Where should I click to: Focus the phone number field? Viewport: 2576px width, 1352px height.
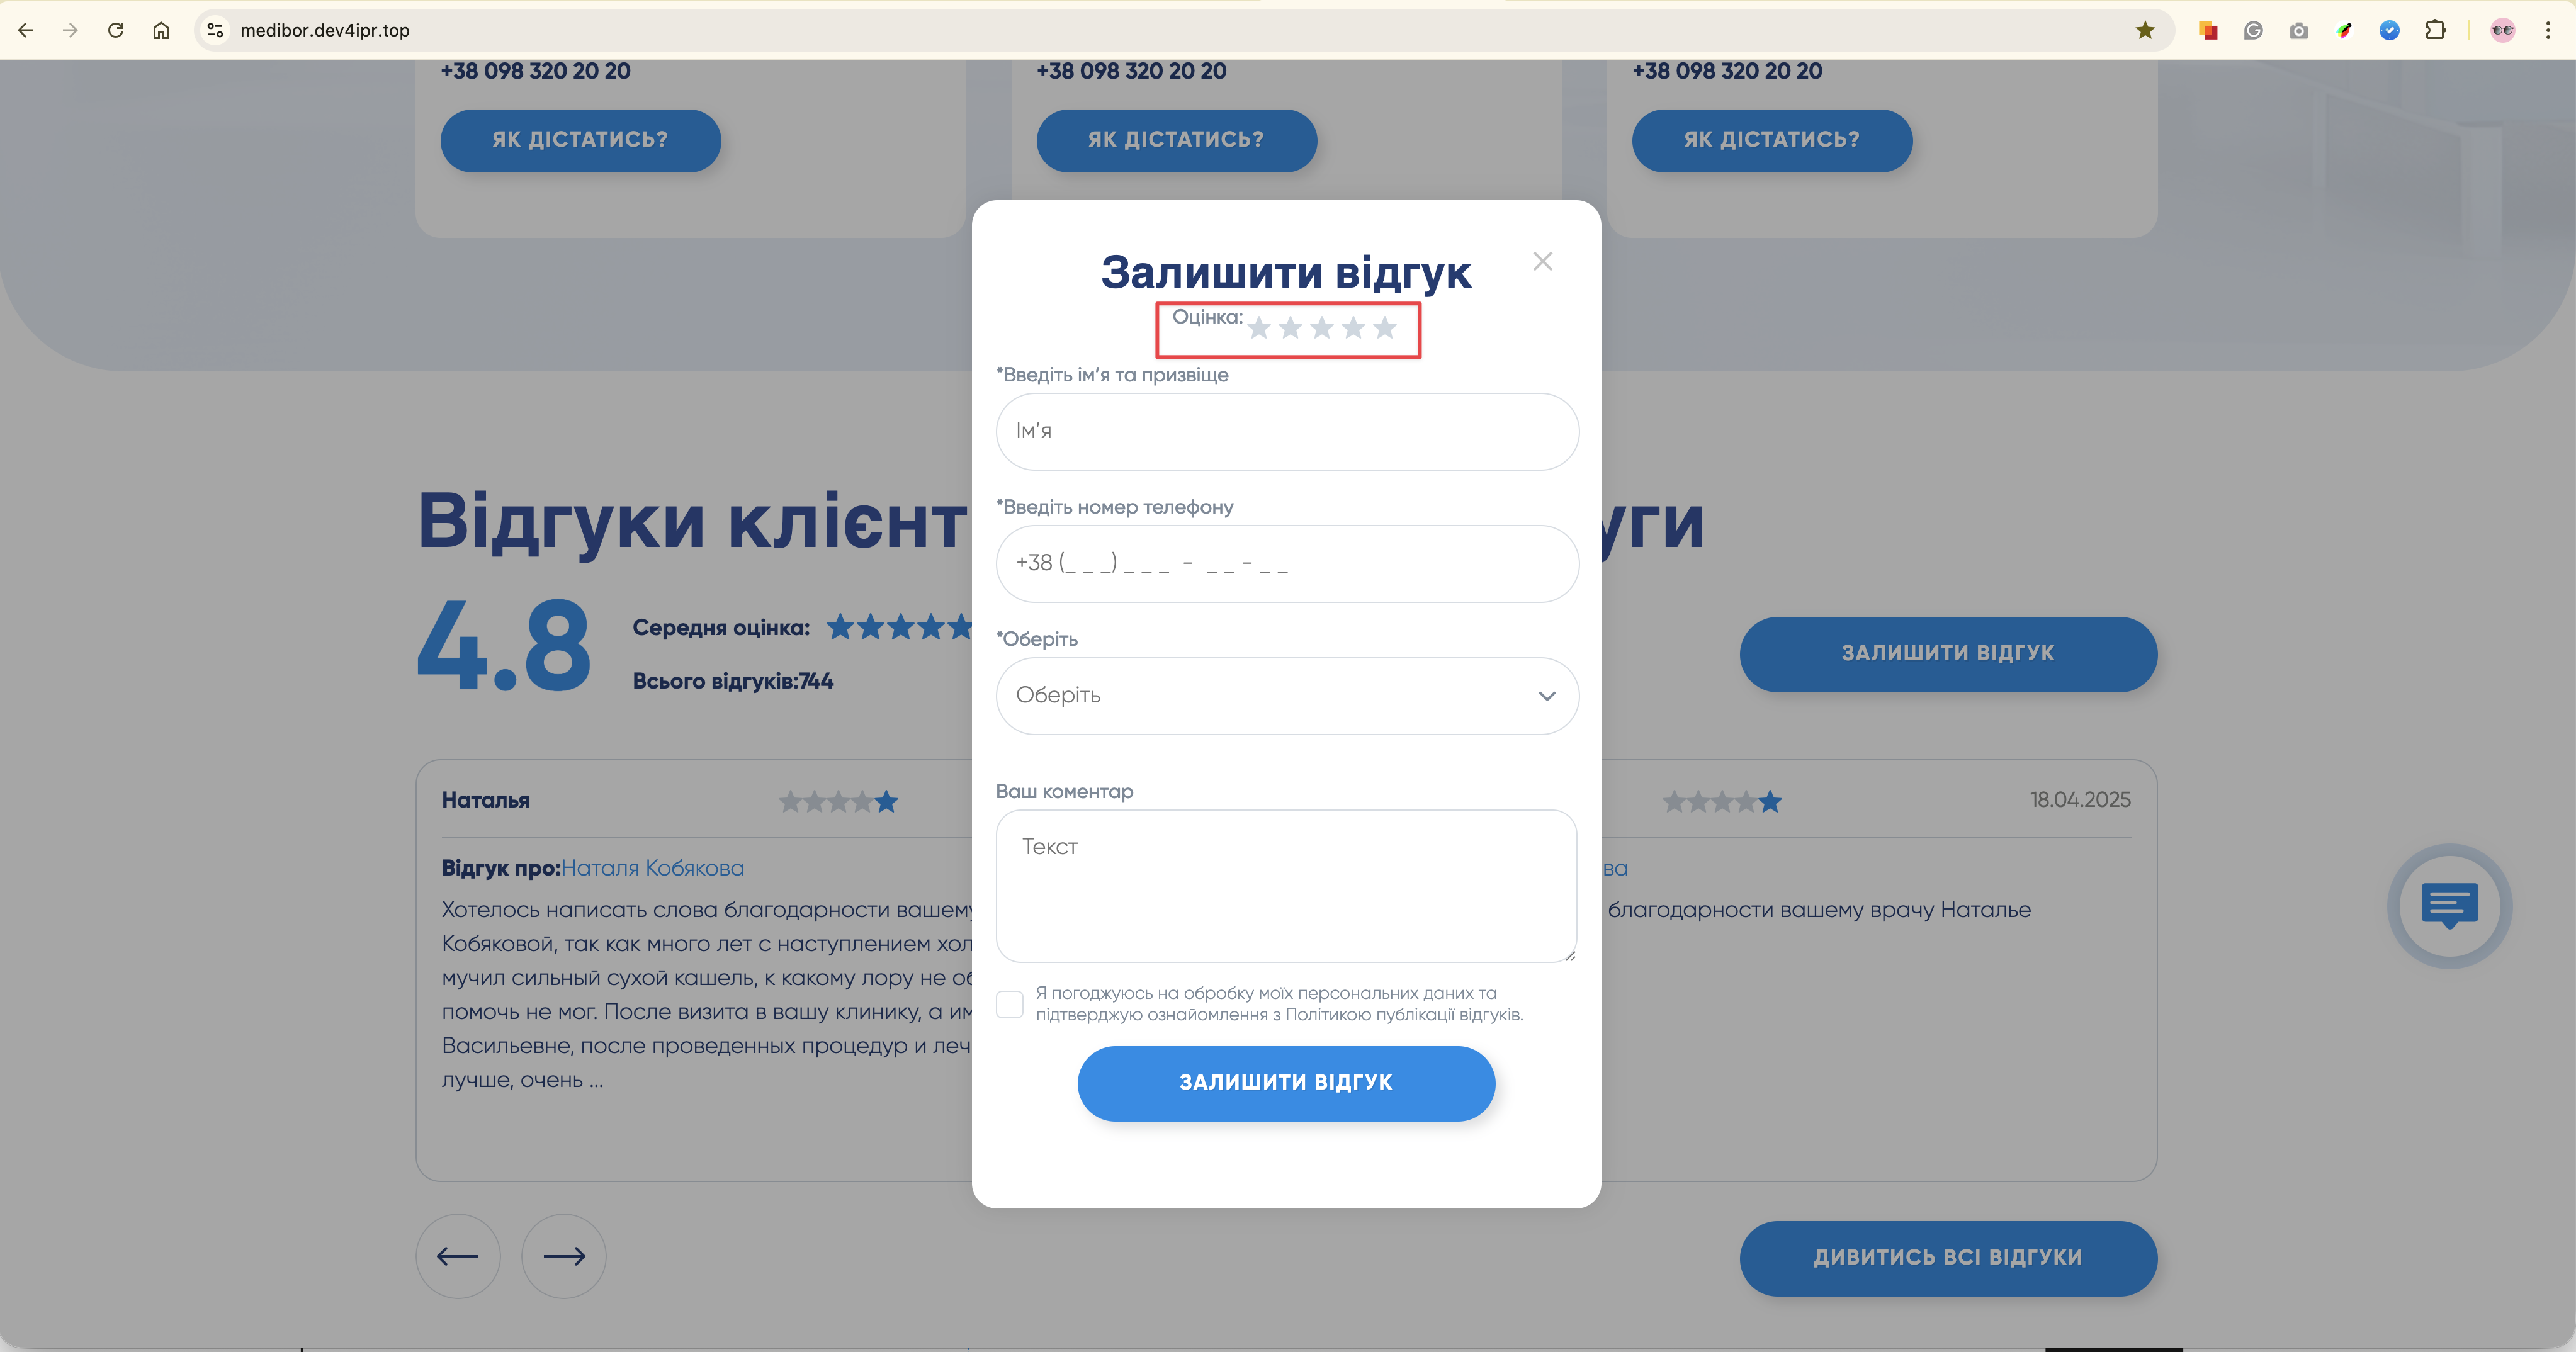pos(1287,564)
